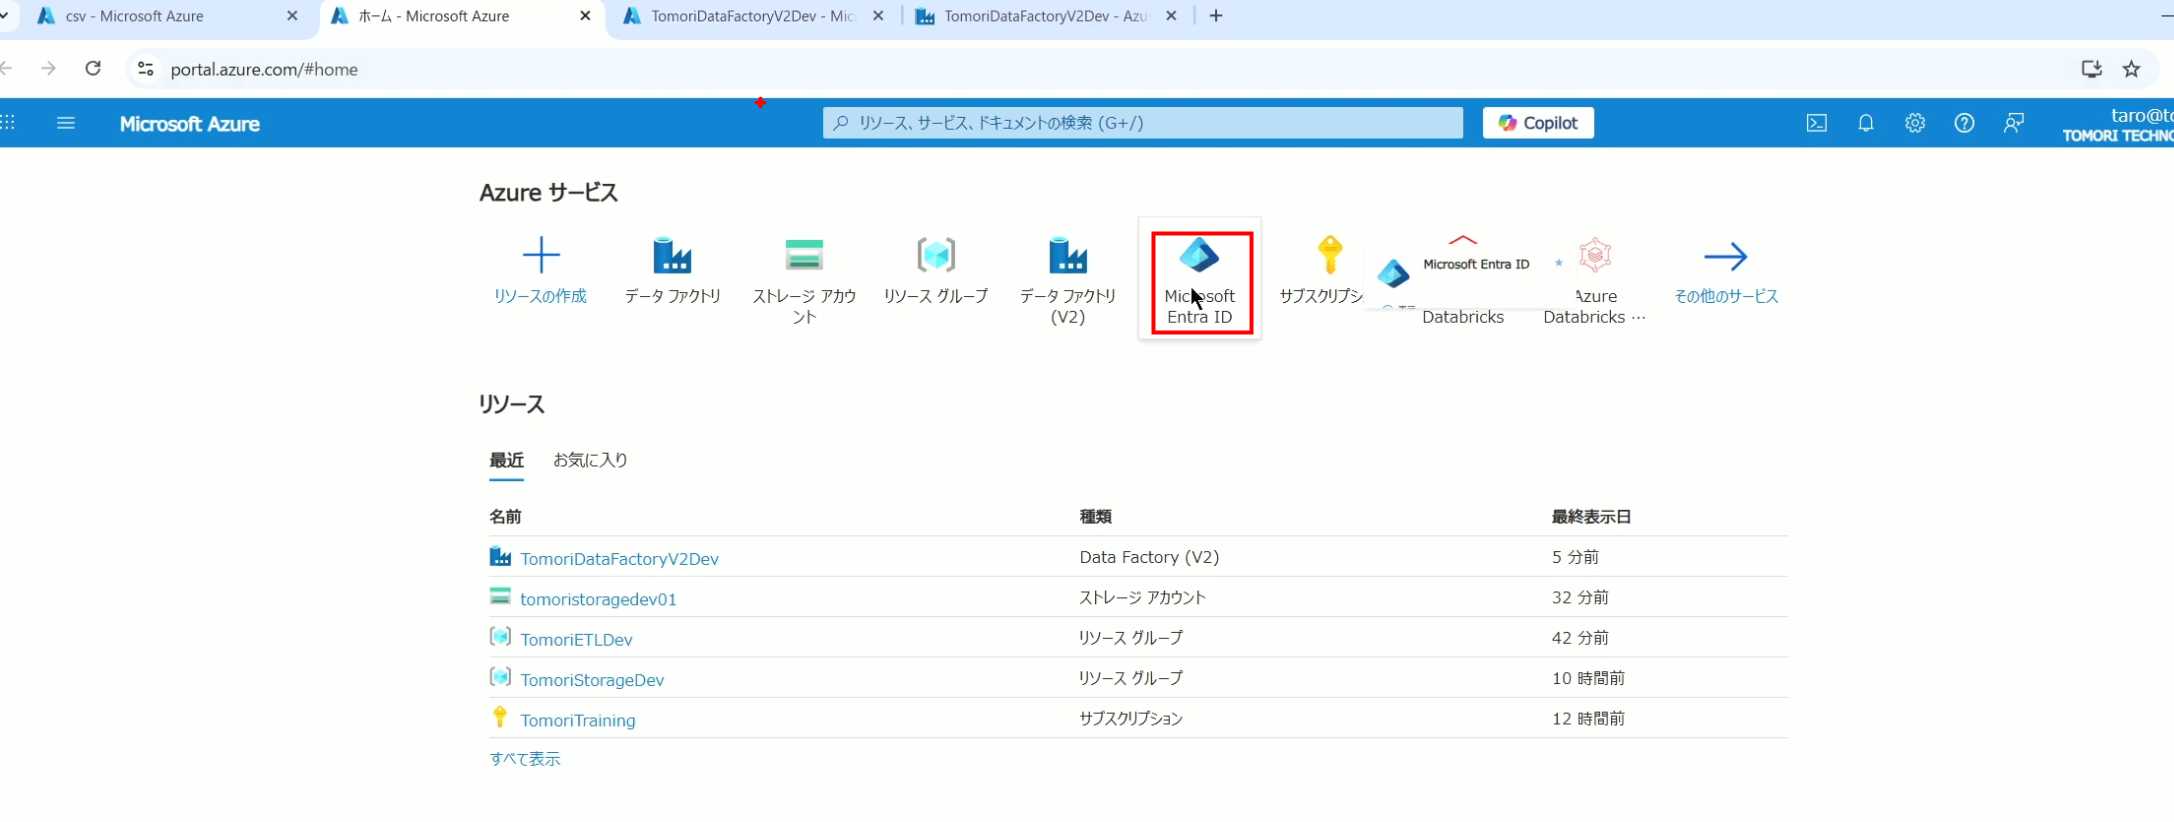Open the Create a resource plus icon
Screen dimensions: 2174x822
click(540, 256)
